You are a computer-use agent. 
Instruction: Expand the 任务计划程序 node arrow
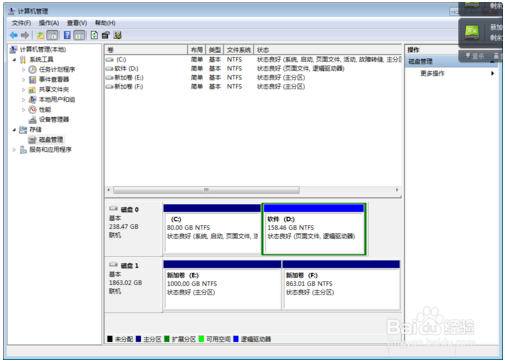[23, 70]
